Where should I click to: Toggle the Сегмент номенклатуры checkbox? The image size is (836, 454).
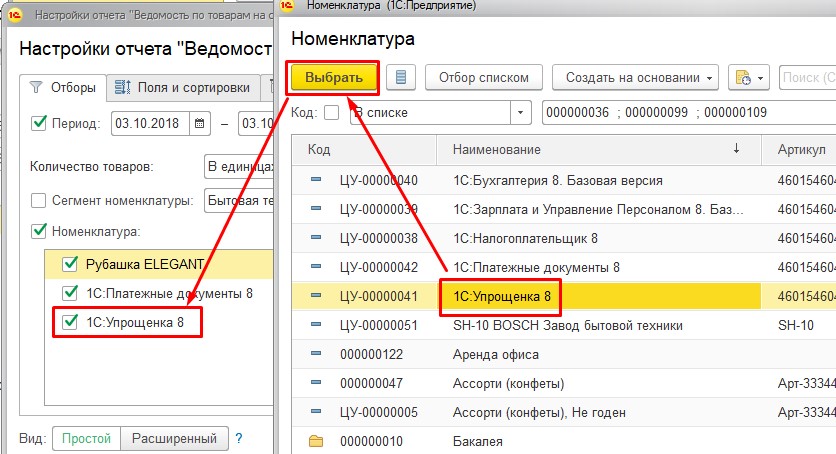pos(38,200)
